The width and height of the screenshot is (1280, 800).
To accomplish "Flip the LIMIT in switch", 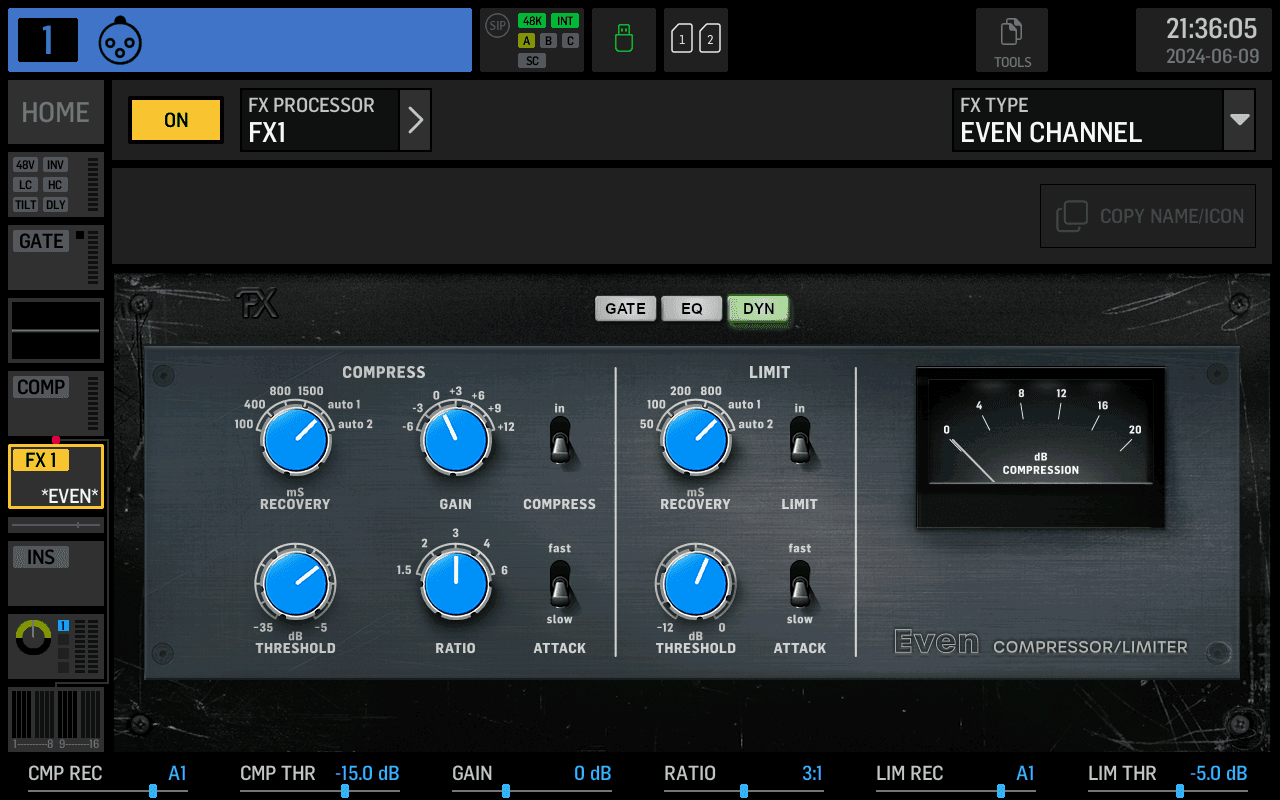I will (x=800, y=441).
